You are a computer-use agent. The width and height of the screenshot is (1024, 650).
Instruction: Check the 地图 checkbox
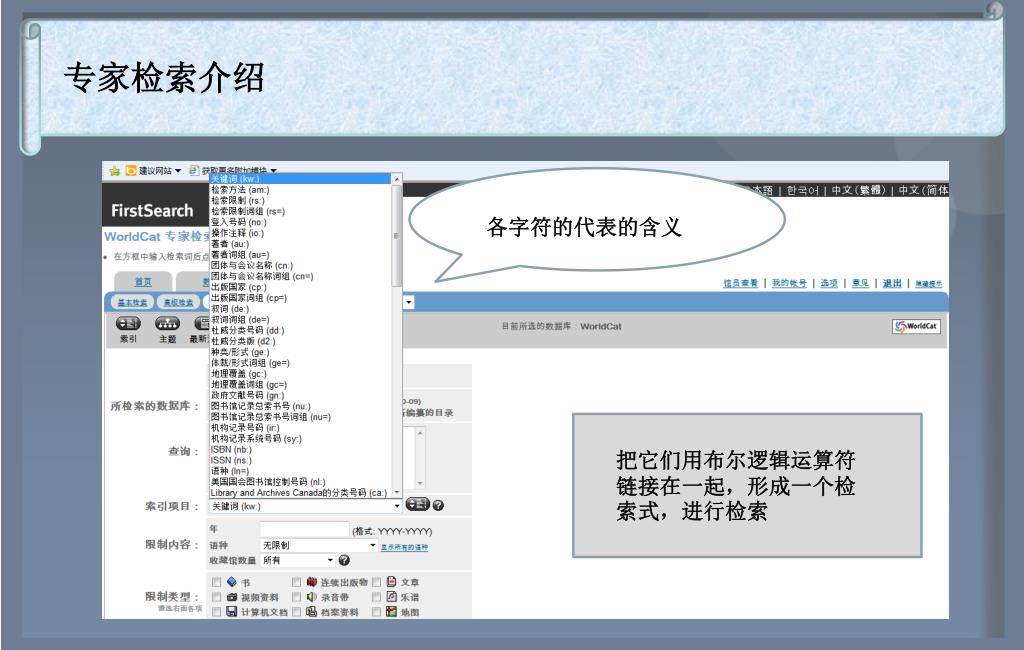(x=376, y=612)
